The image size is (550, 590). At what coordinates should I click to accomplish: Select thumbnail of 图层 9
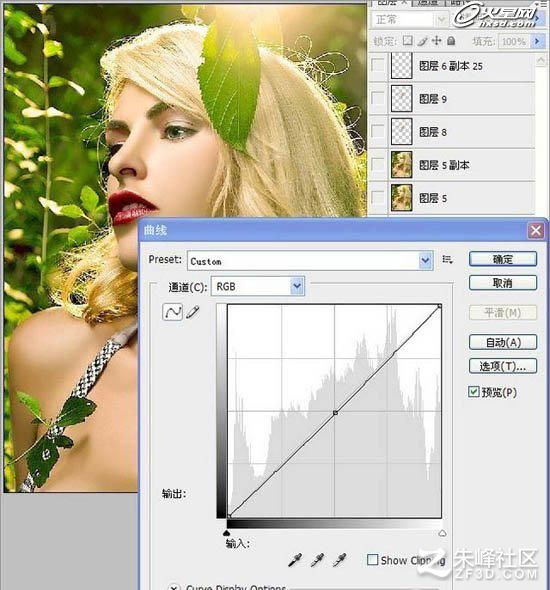[401, 99]
